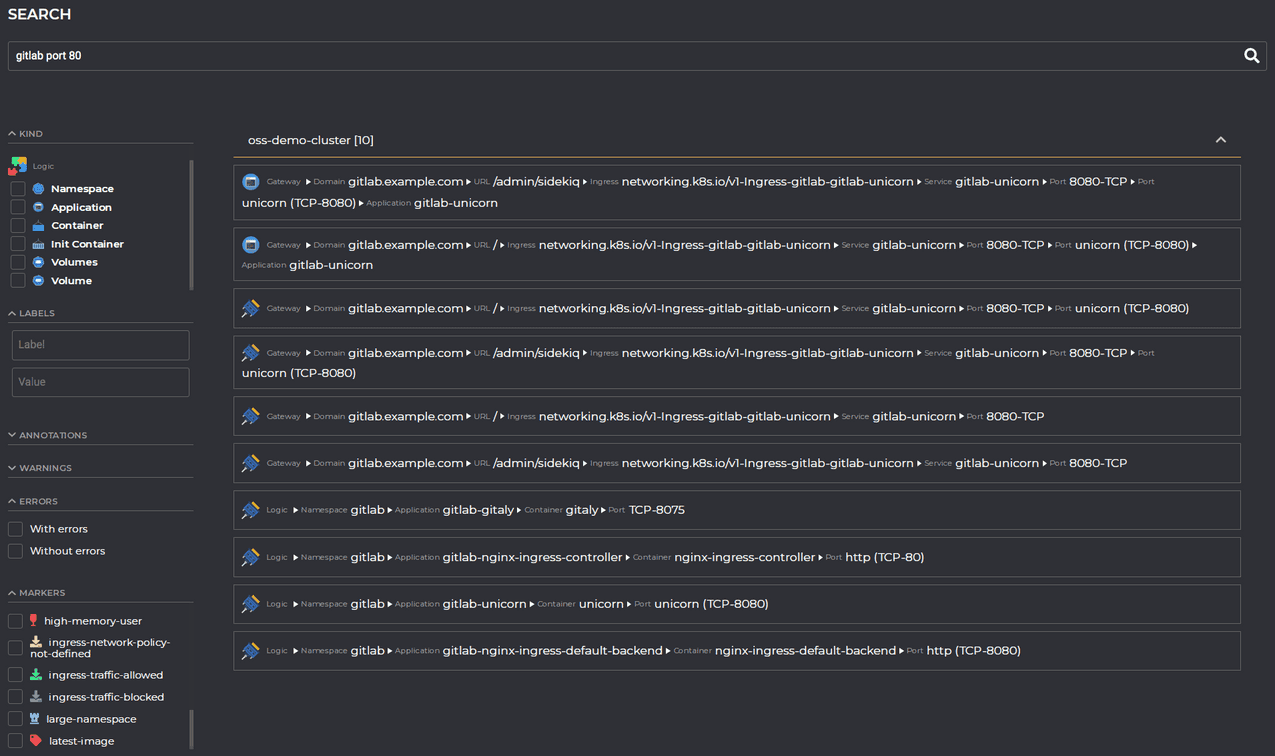Click the Label input field
The height and width of the screenshot is (756, 1275).
100,345
